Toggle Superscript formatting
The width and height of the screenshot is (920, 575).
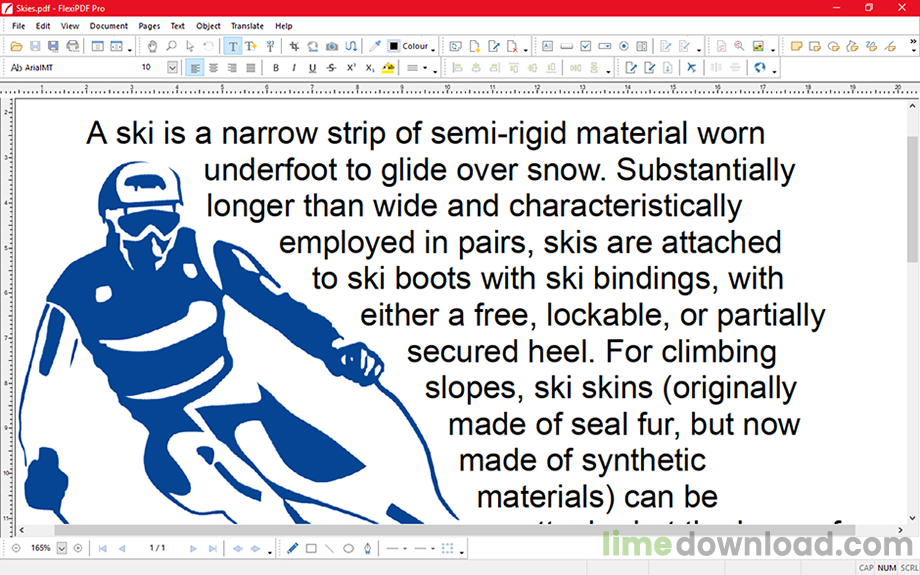click(x=351, y=68)
